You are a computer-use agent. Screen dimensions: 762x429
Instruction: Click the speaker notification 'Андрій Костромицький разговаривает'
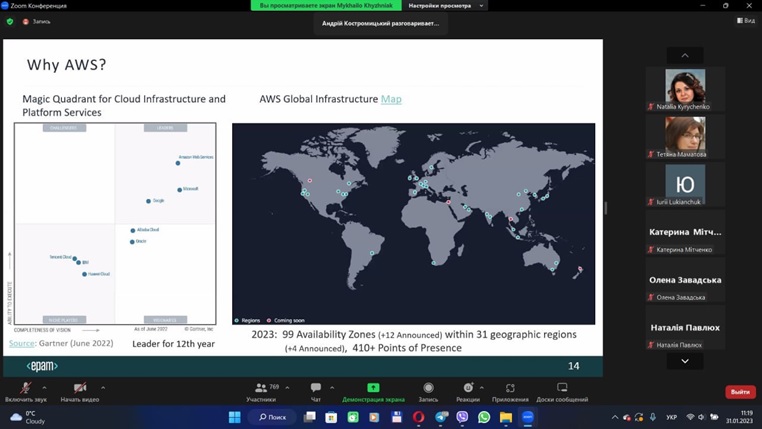coord(381,23)
